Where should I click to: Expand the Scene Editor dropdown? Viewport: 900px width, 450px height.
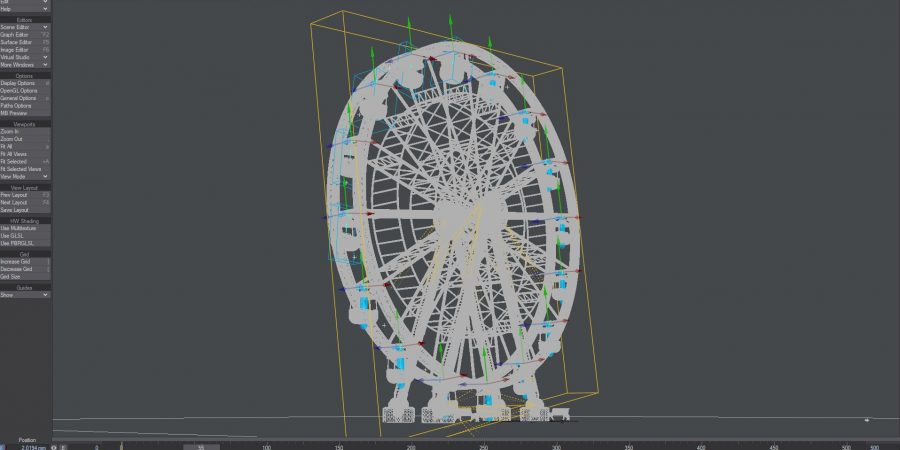pos(24,27)
